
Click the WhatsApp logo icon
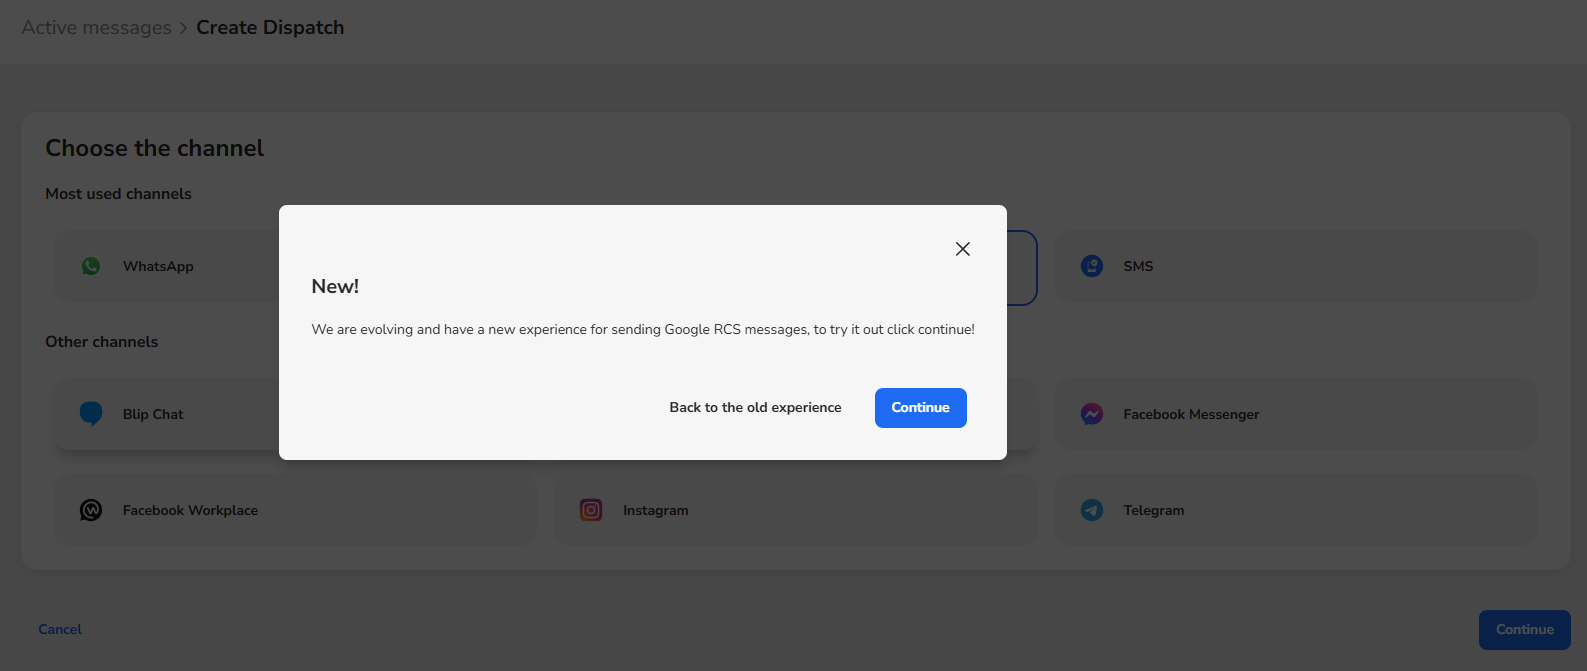pos(91,266)
